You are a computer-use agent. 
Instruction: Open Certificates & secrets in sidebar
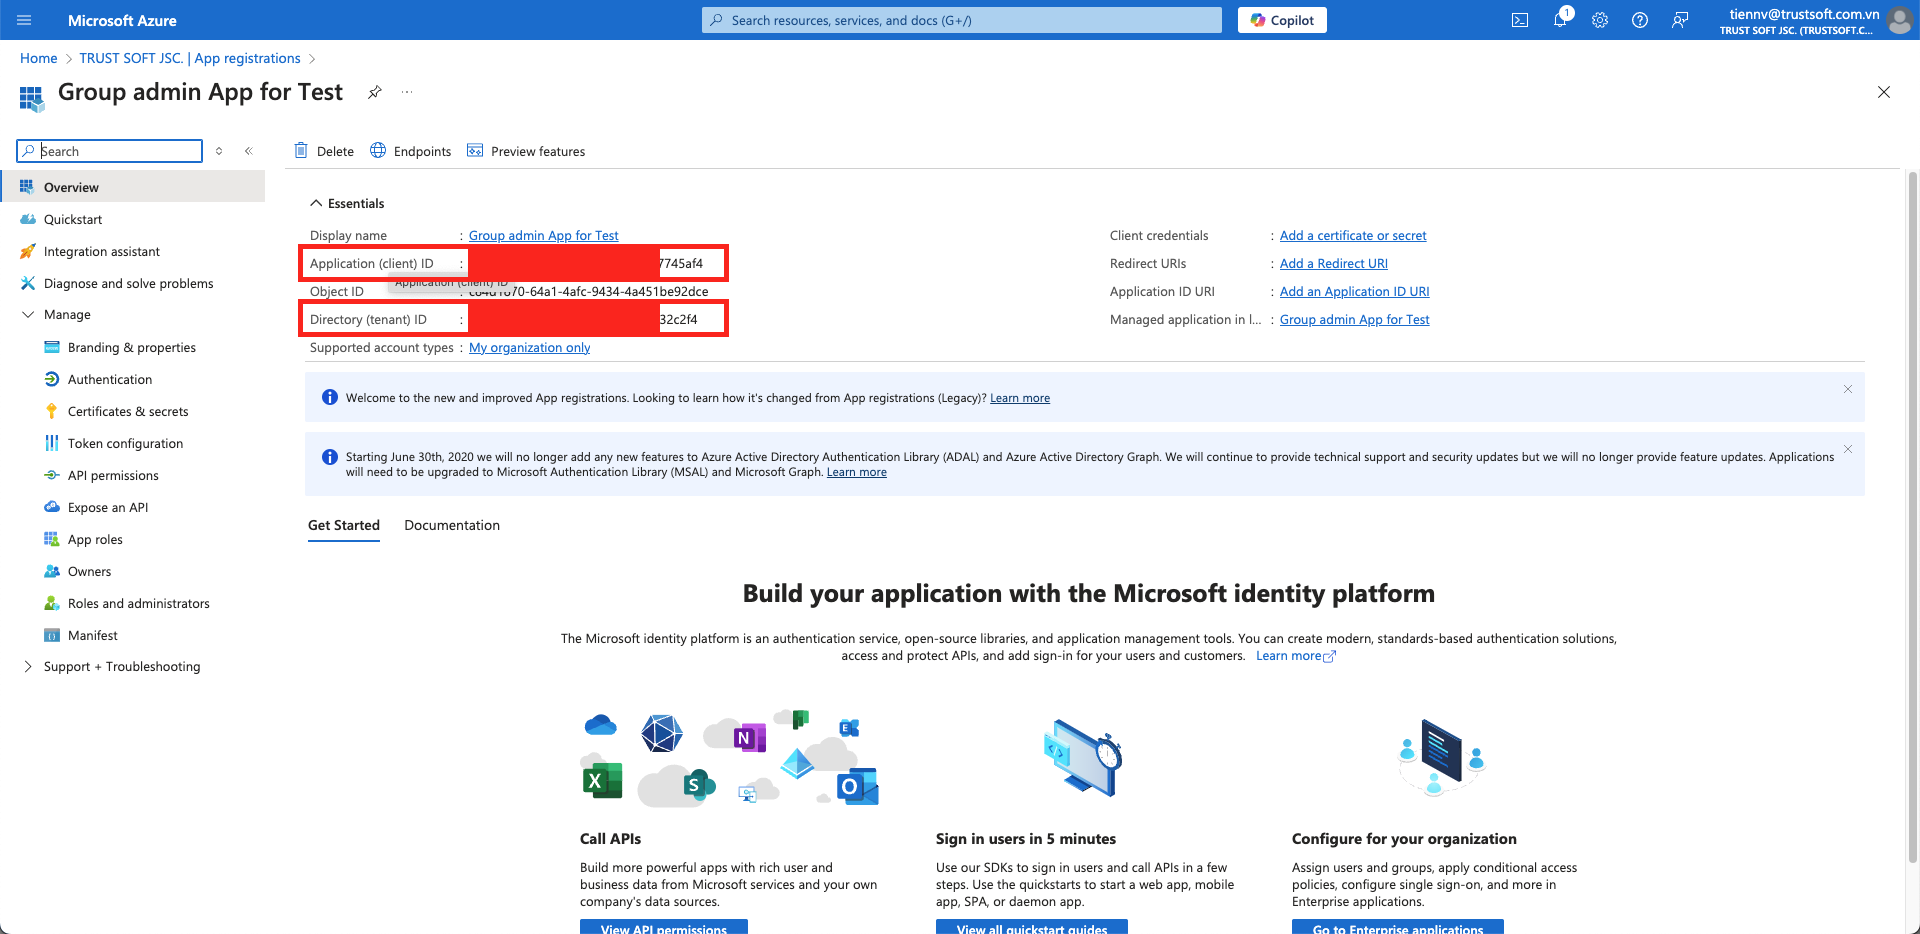128,411
